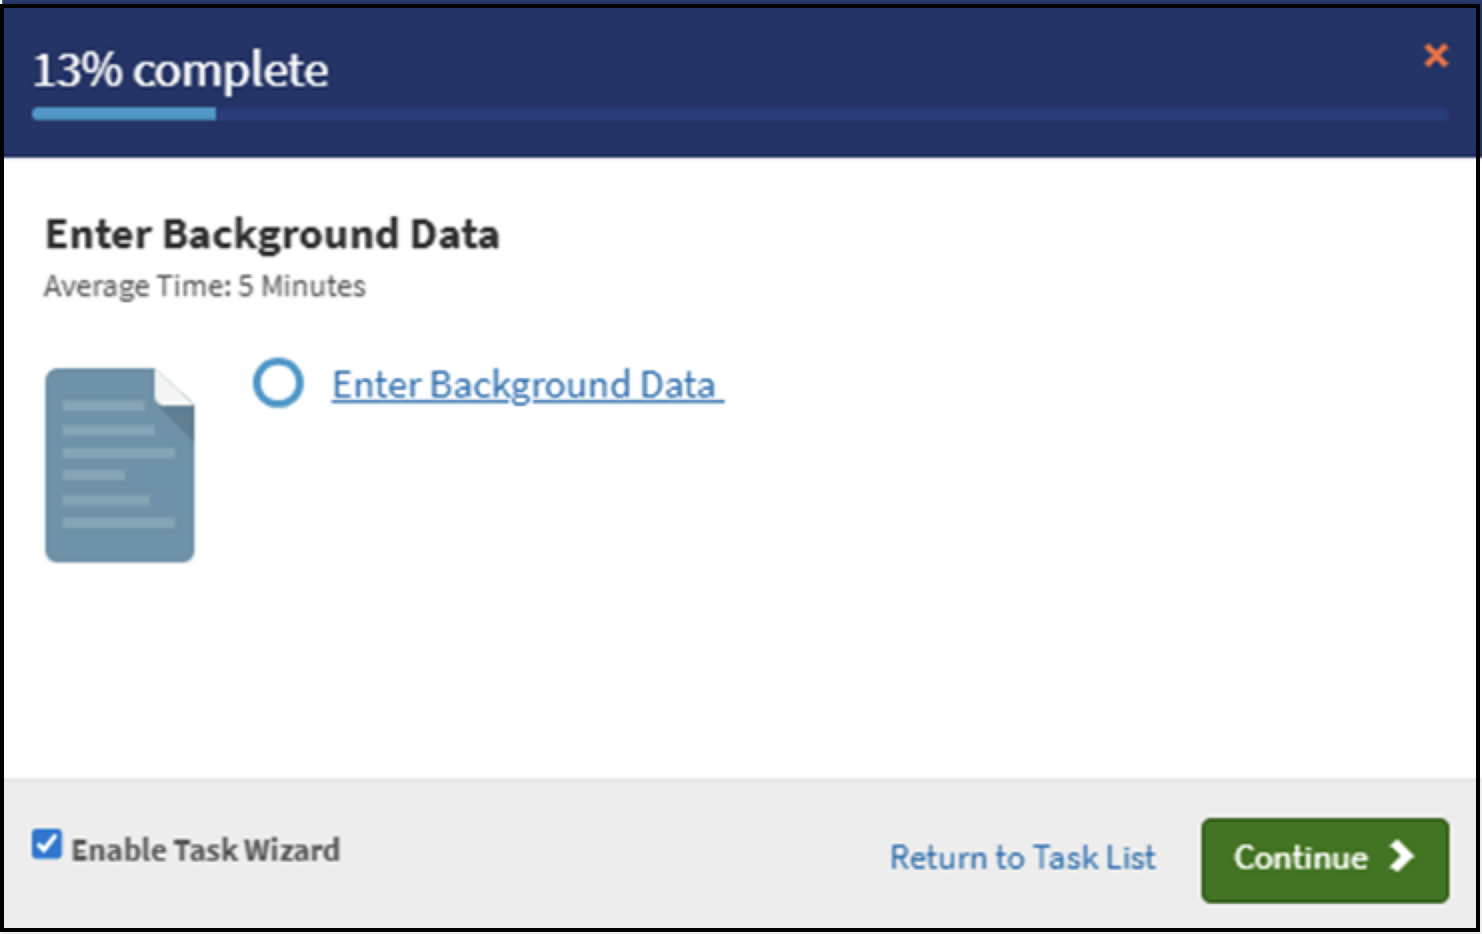Screen dimensions: 1482x934
Task: Go back via Return to Task List
Action: pyautogui.click(x=1023, y=857)
